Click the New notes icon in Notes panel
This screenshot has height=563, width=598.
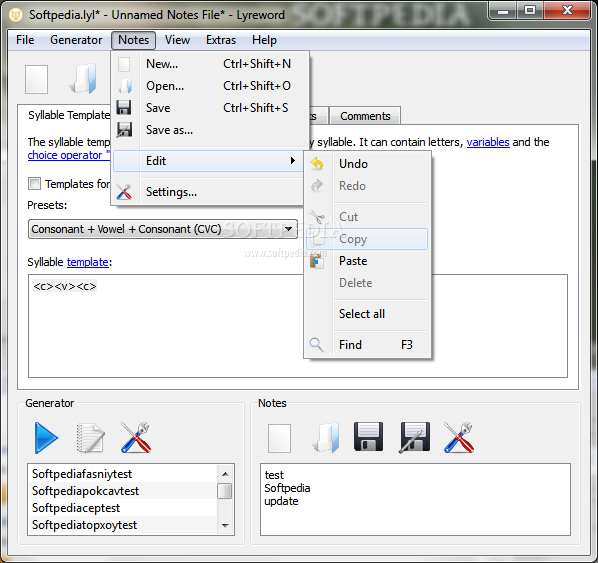(279, 438)
